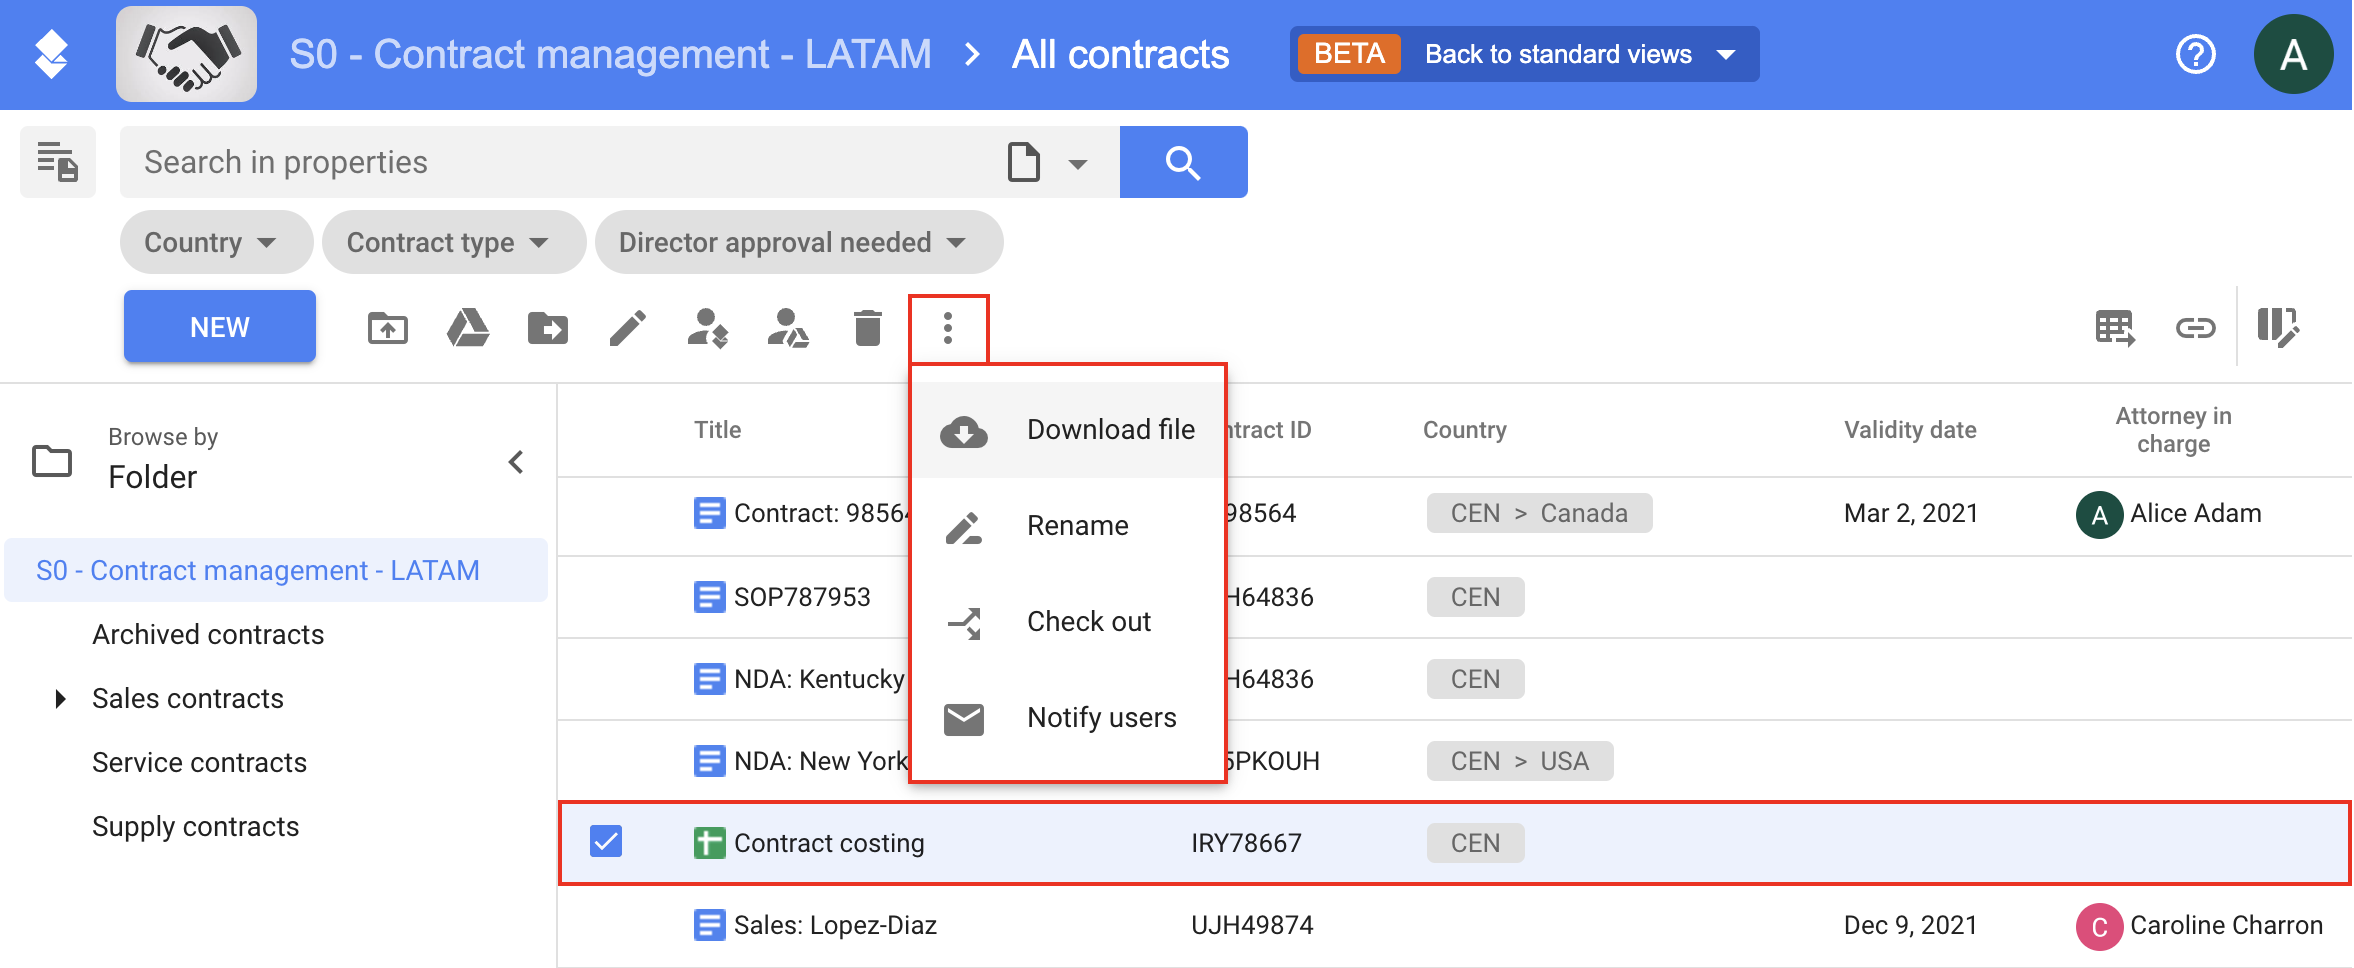Click the Title column header

click(717, 430)
